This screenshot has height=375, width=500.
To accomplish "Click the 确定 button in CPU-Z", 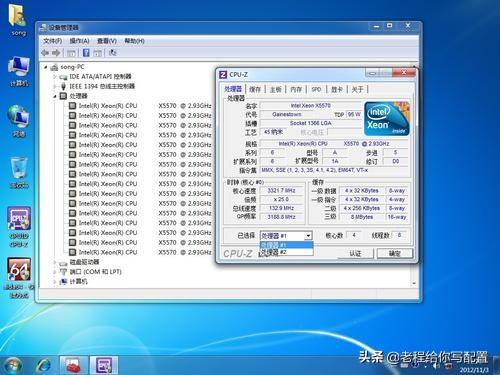I will click(x=395, y=253).
